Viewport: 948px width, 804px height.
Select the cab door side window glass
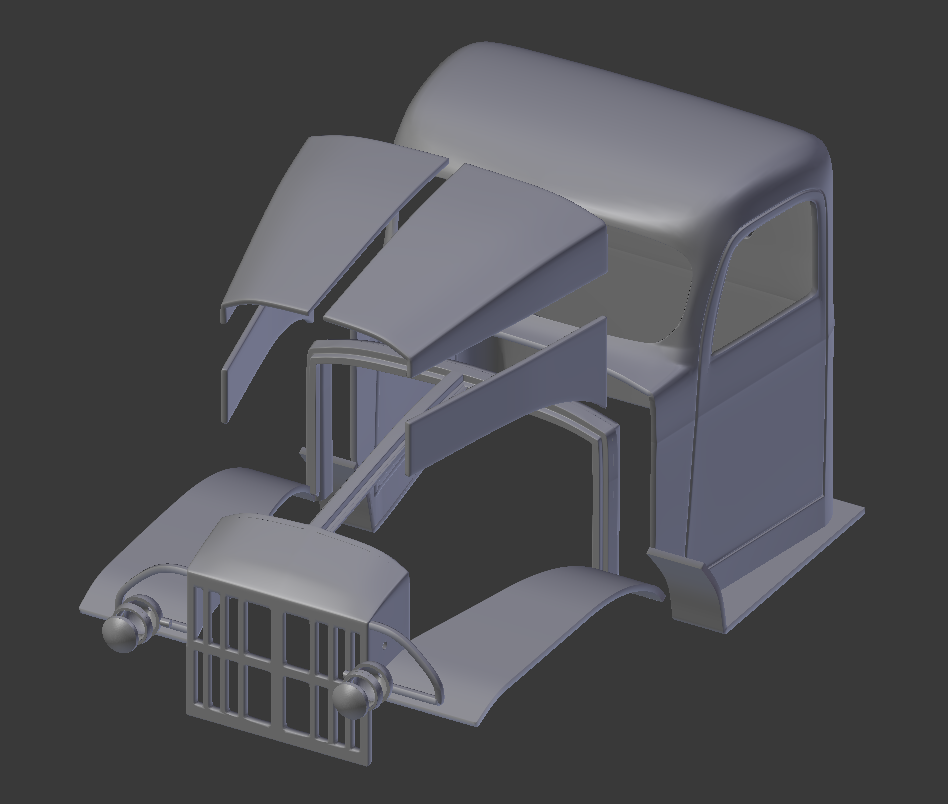tap(765, 278)
